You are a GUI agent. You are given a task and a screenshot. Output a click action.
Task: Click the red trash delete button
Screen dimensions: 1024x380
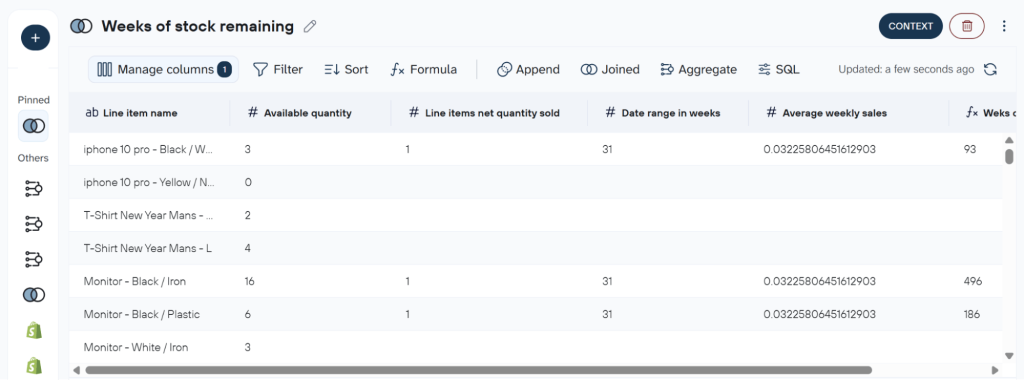pyautogui.click(x=967, y=26)
